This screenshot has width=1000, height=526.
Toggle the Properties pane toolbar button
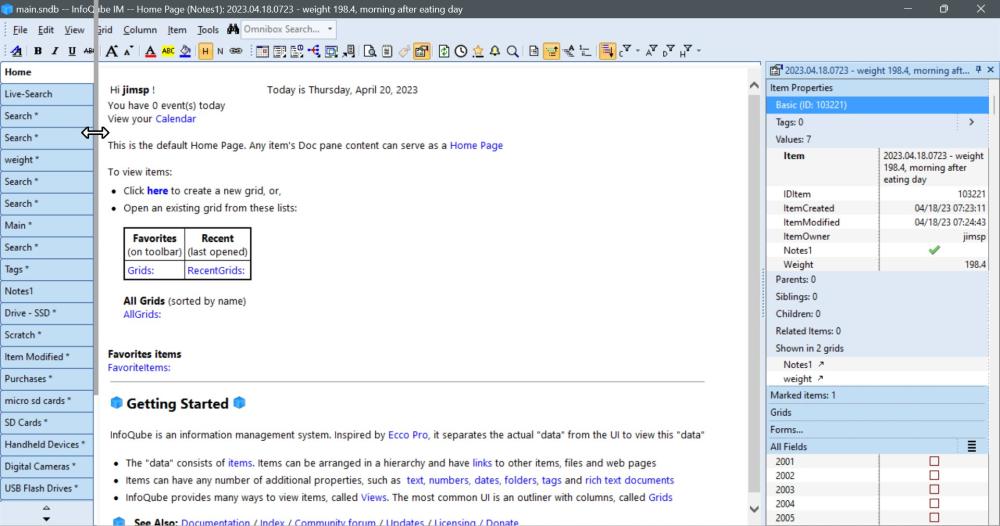422,51
